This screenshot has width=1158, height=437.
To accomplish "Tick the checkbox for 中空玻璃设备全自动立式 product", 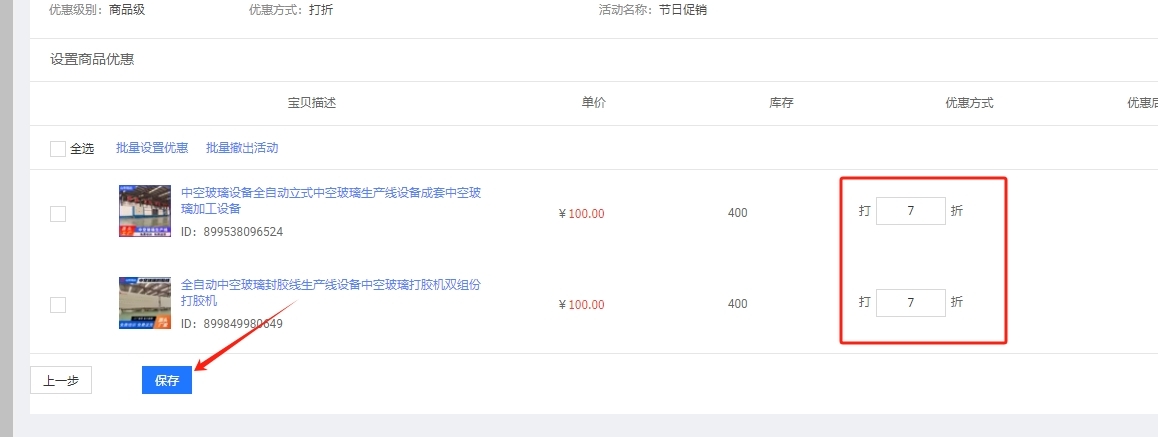I will (x=58, y=214).
